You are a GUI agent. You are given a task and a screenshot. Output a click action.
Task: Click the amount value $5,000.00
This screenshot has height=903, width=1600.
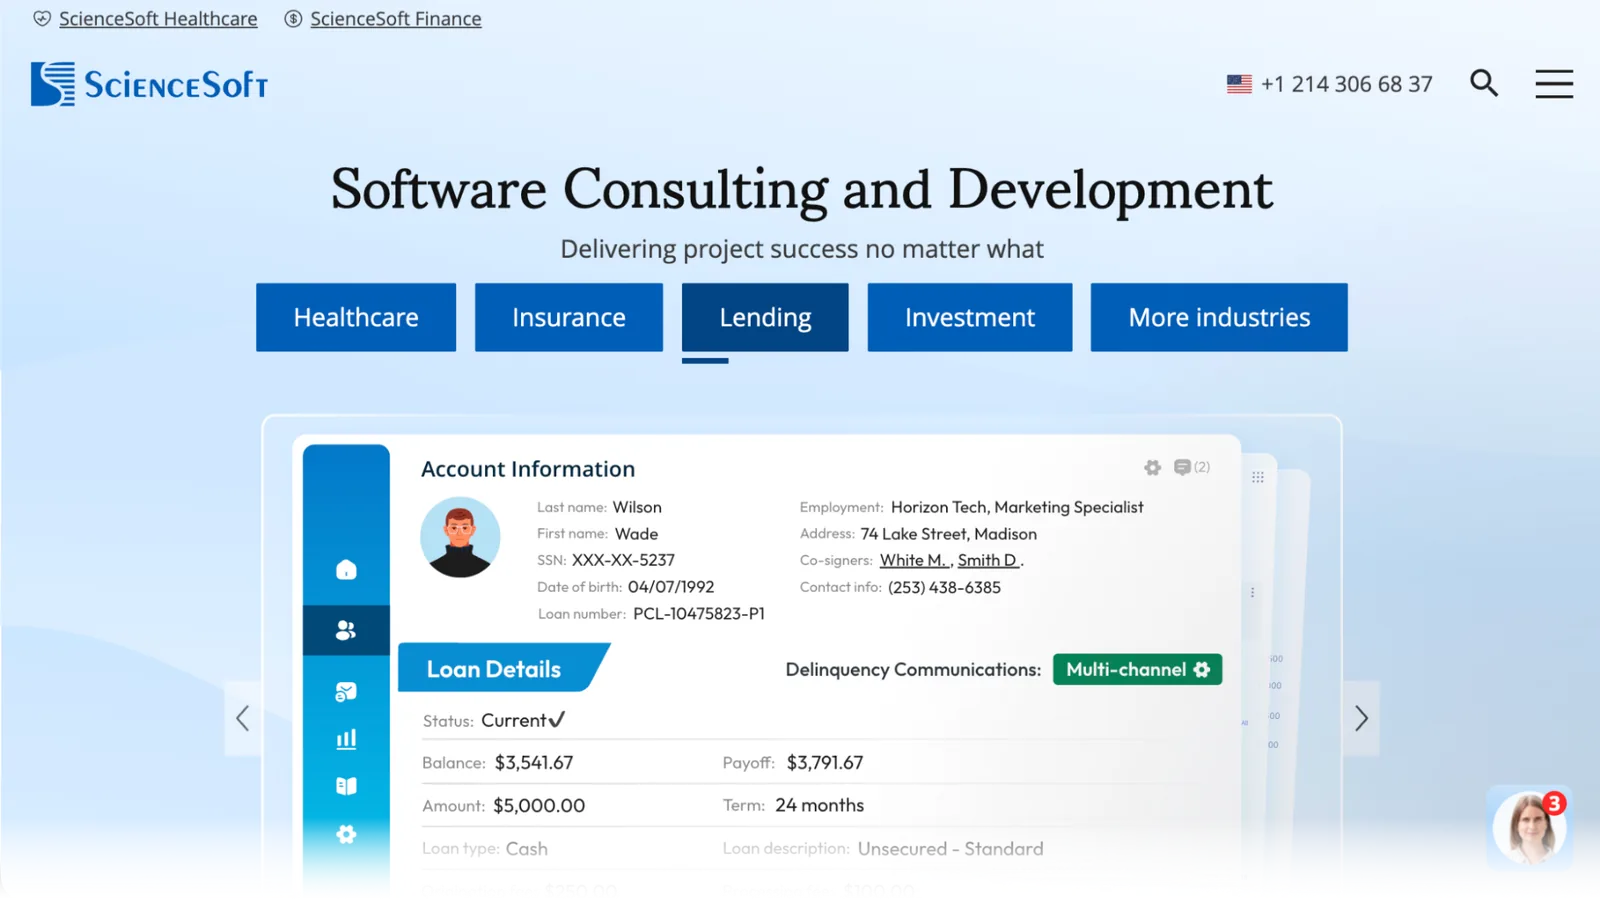(x=540, y=806)
